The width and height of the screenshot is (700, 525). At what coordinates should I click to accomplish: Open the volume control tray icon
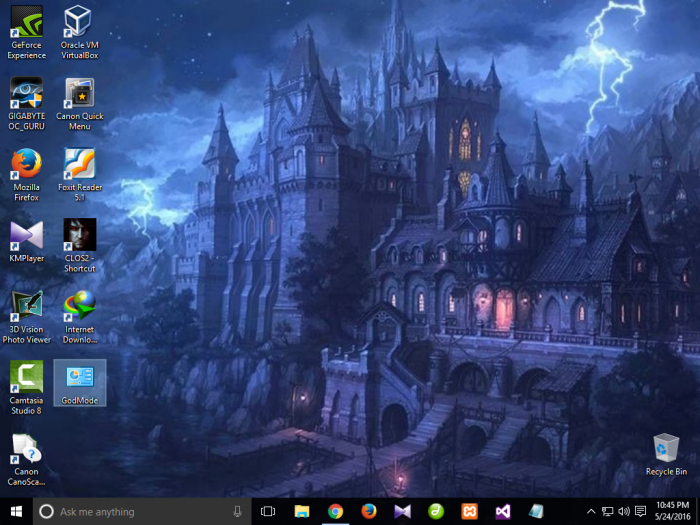[x=624, y=512]
